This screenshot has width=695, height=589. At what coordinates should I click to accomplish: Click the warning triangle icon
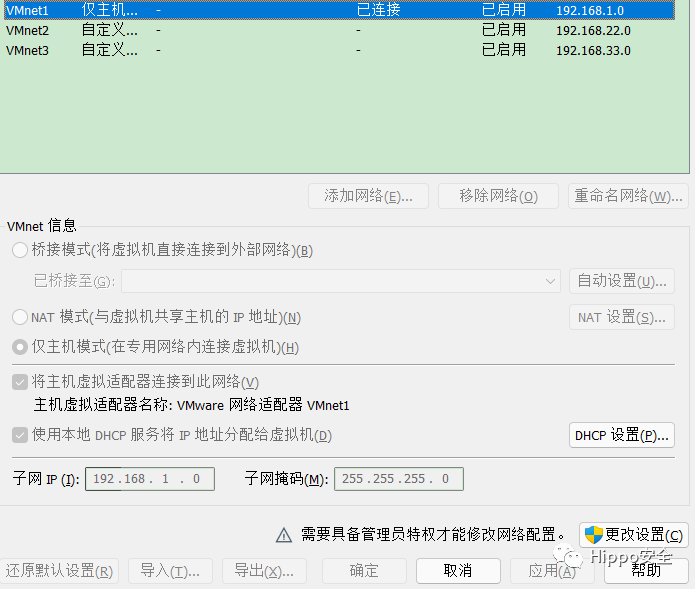pyautogui.click(x=284, y=535)
